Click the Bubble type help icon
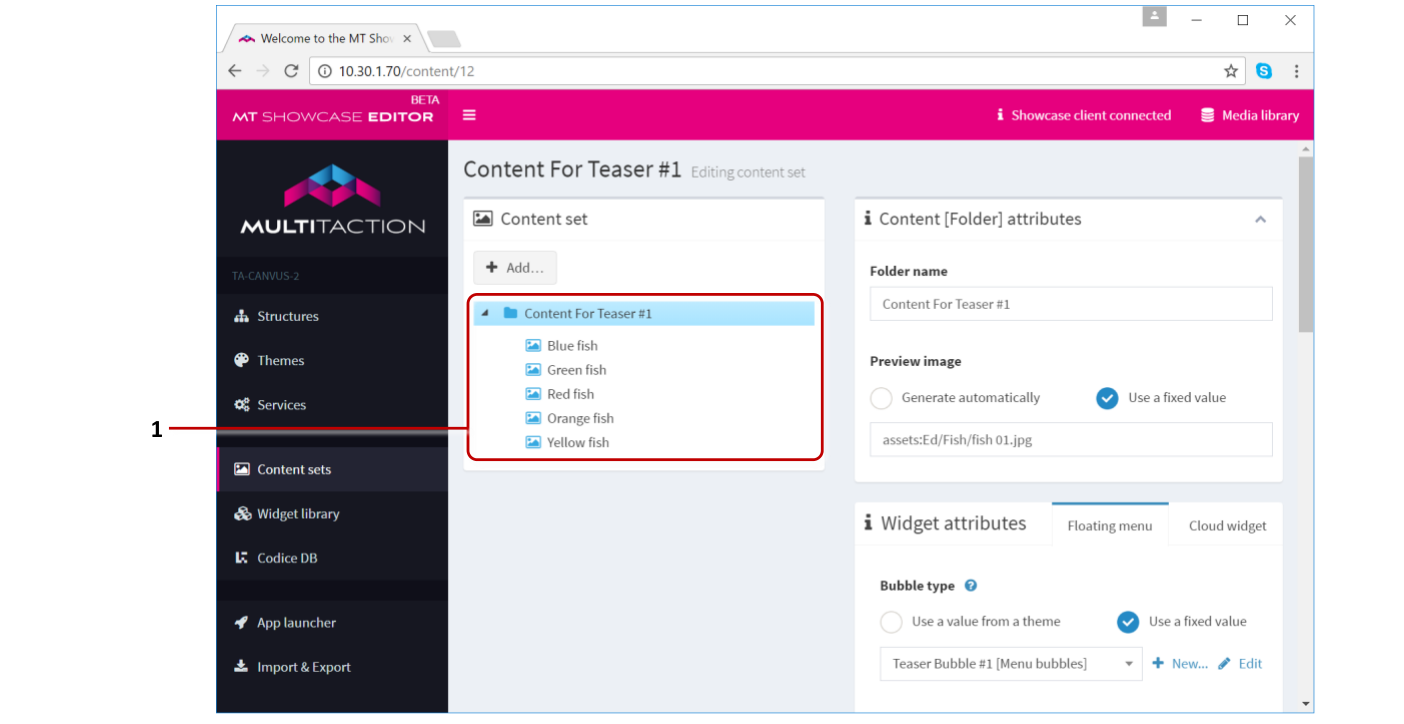This screenshot has height=724, width=1404. [970, 586]
